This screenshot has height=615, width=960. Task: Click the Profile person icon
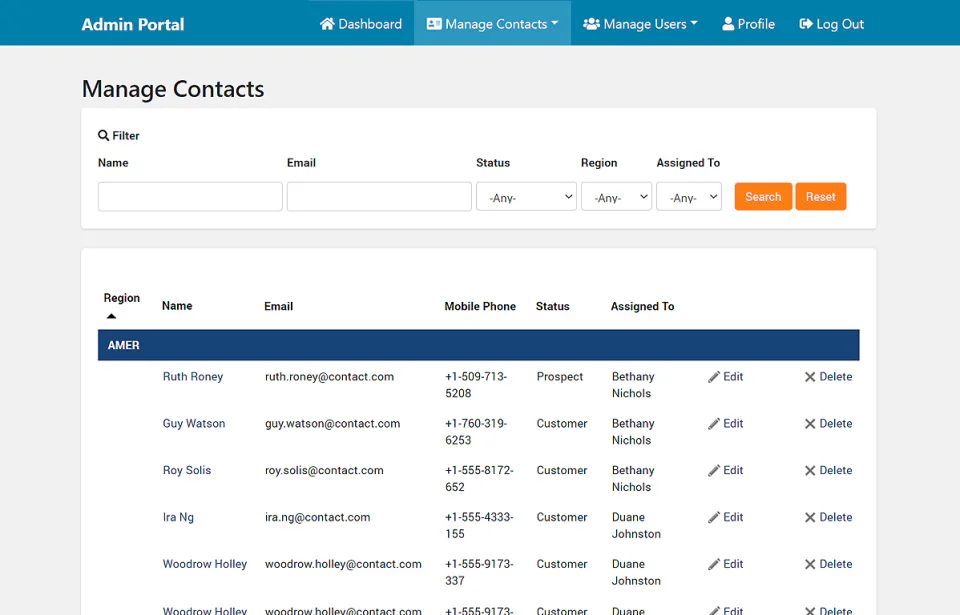click(x=728, y=24)
